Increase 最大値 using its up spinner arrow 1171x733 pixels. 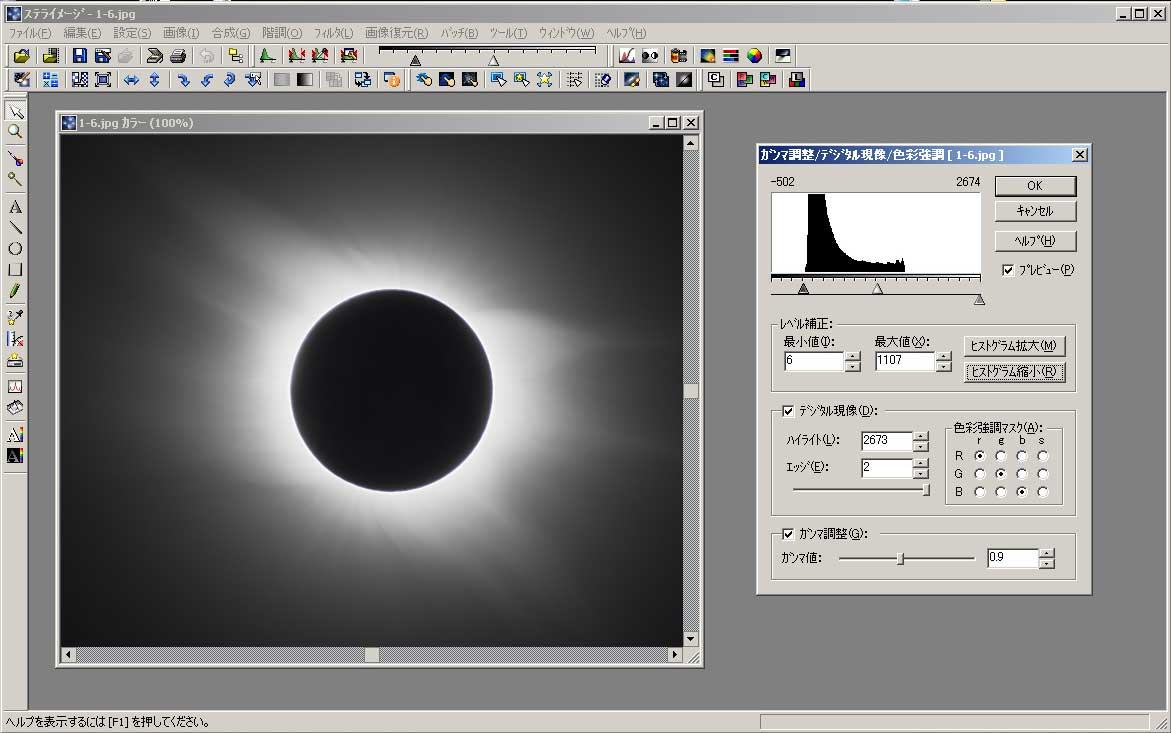click(x=943, y=356)
